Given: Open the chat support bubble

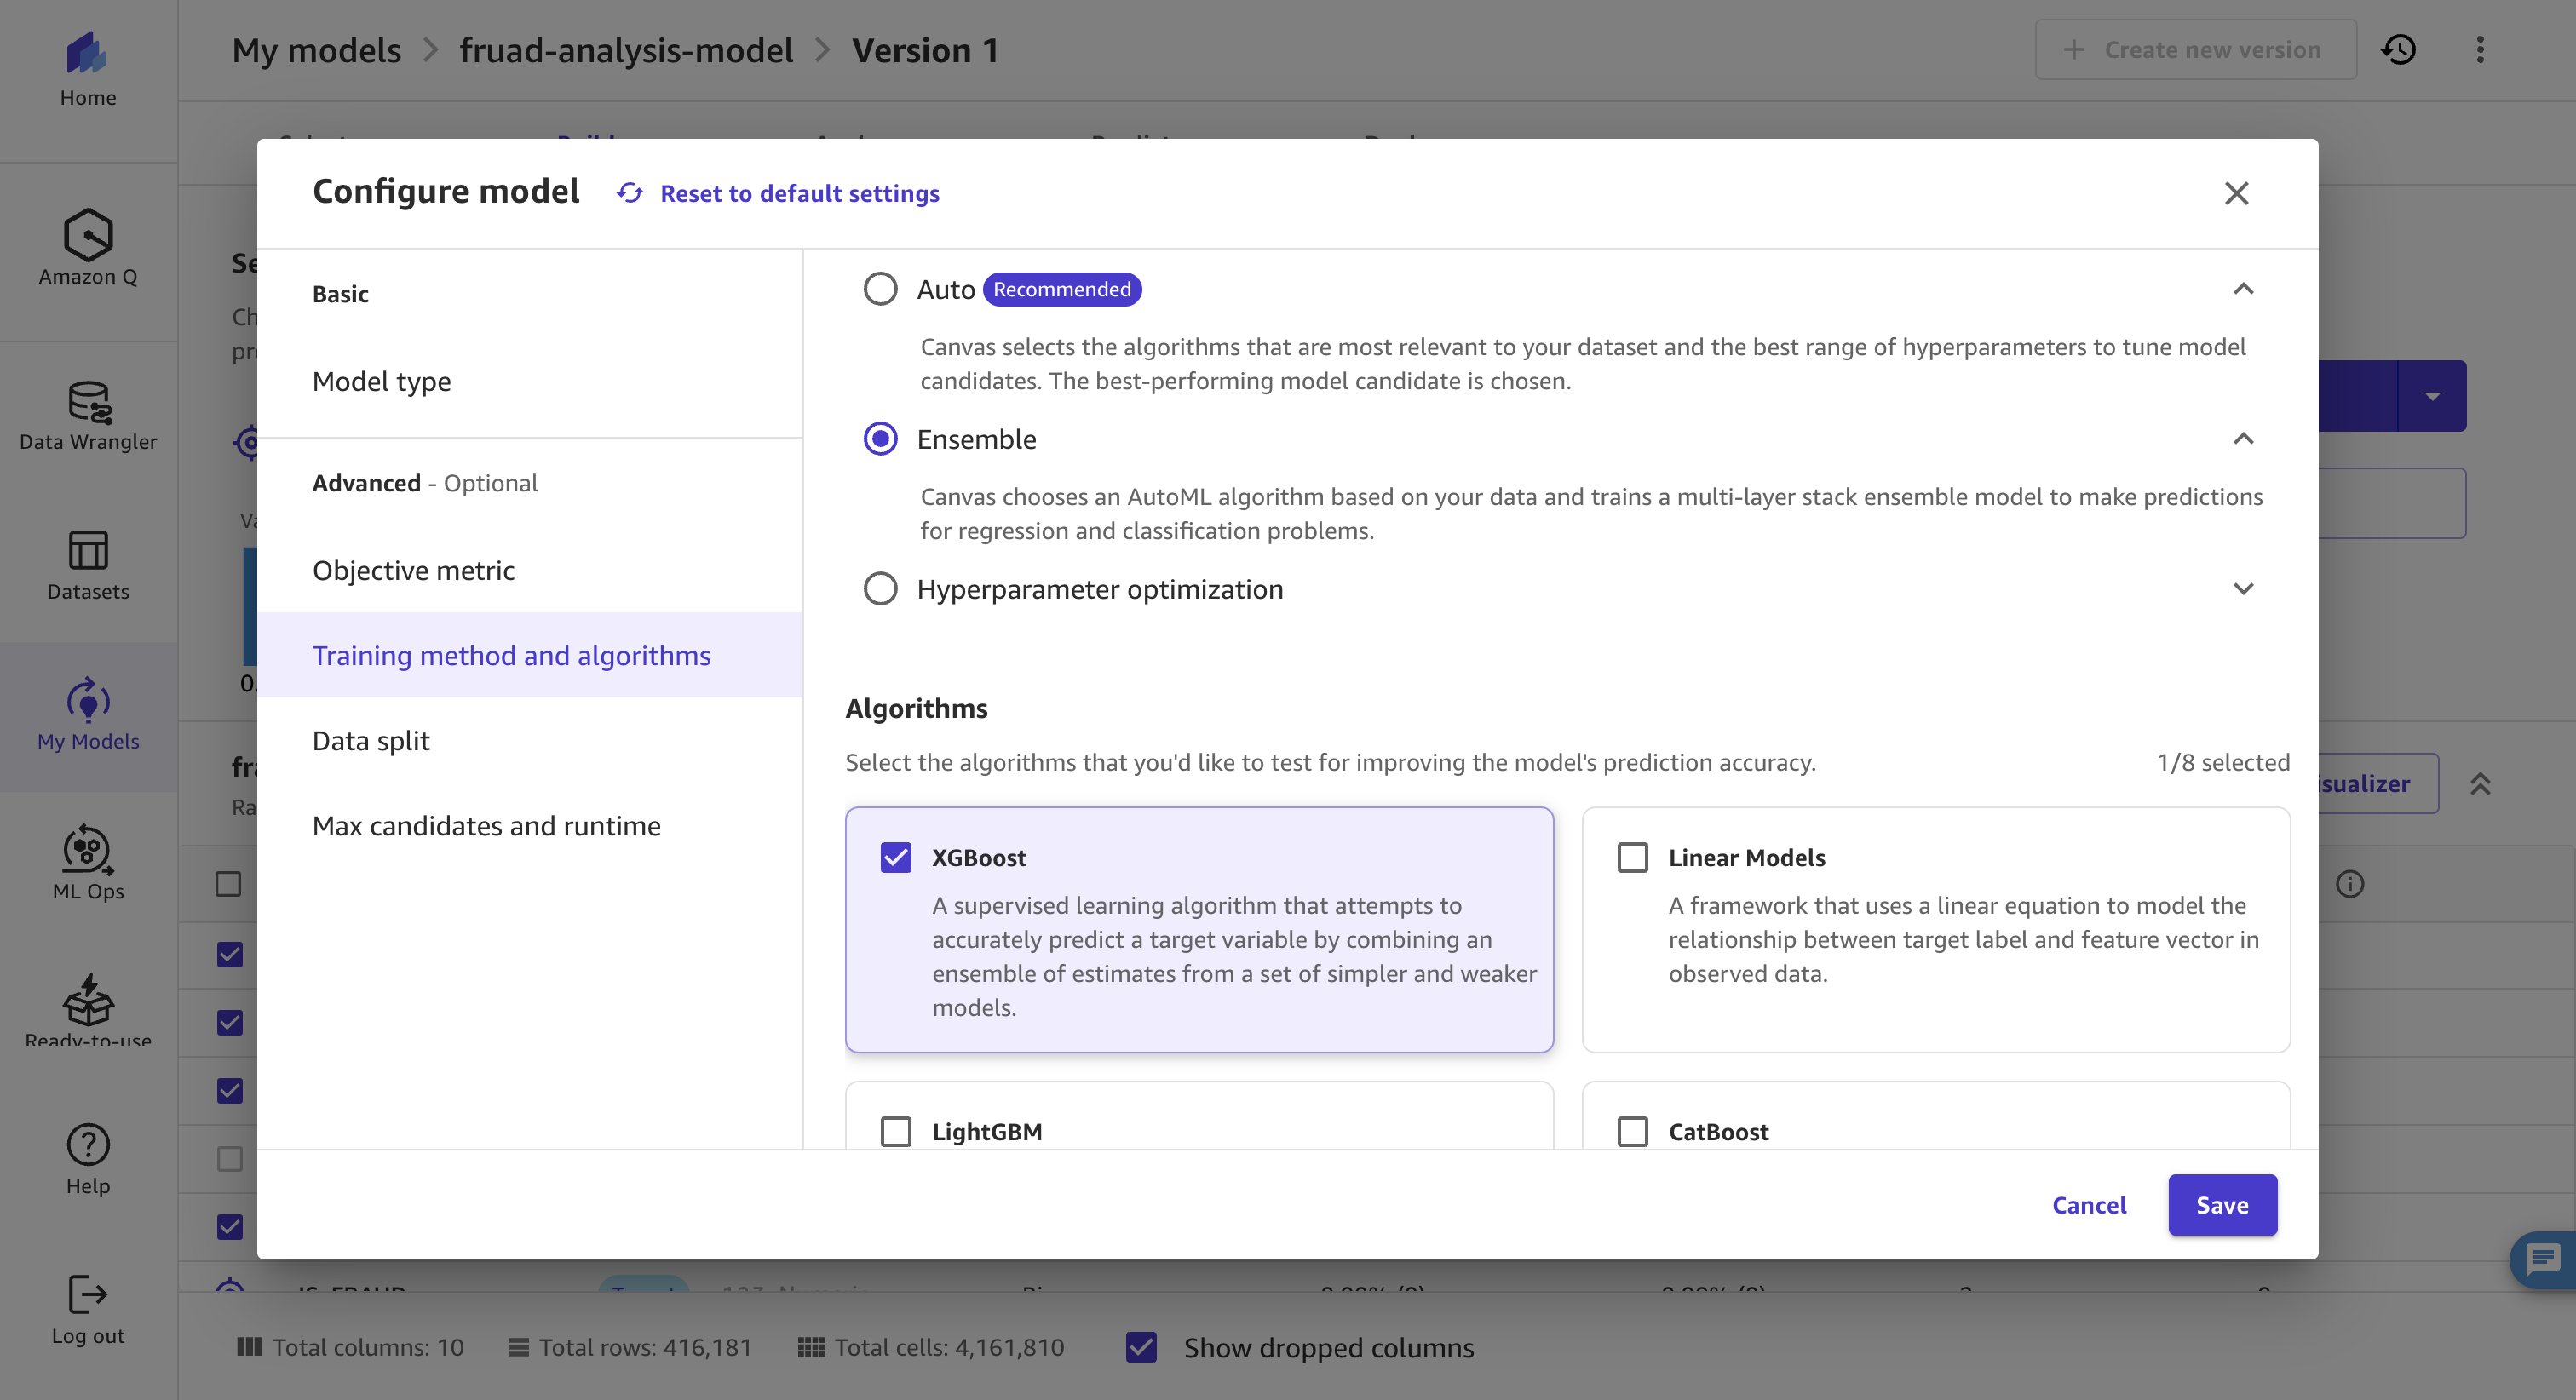Looking at the screenshot, I should coord(2544,1260).
